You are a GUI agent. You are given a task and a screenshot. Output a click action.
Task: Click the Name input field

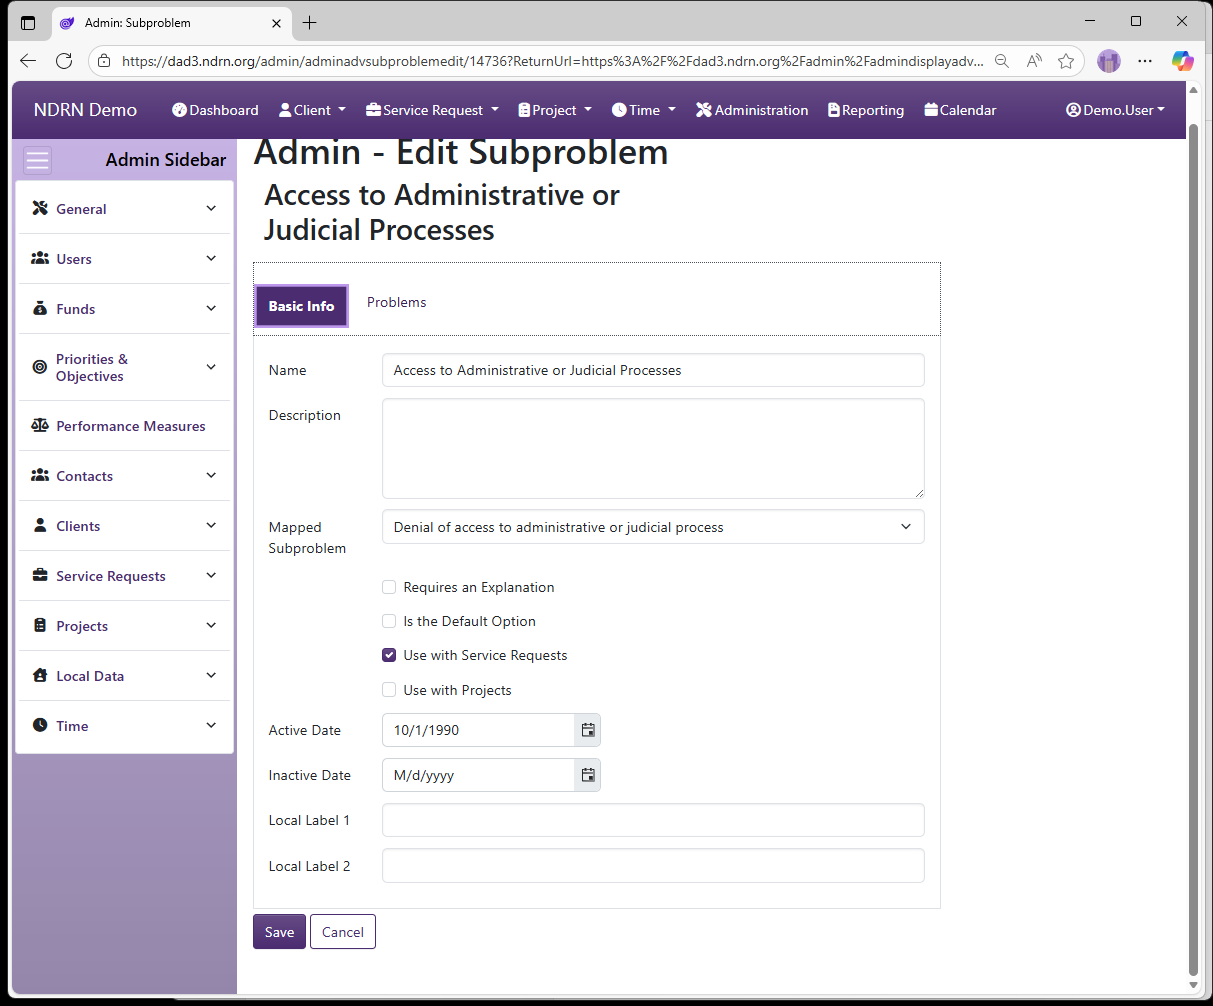(653, 370)
